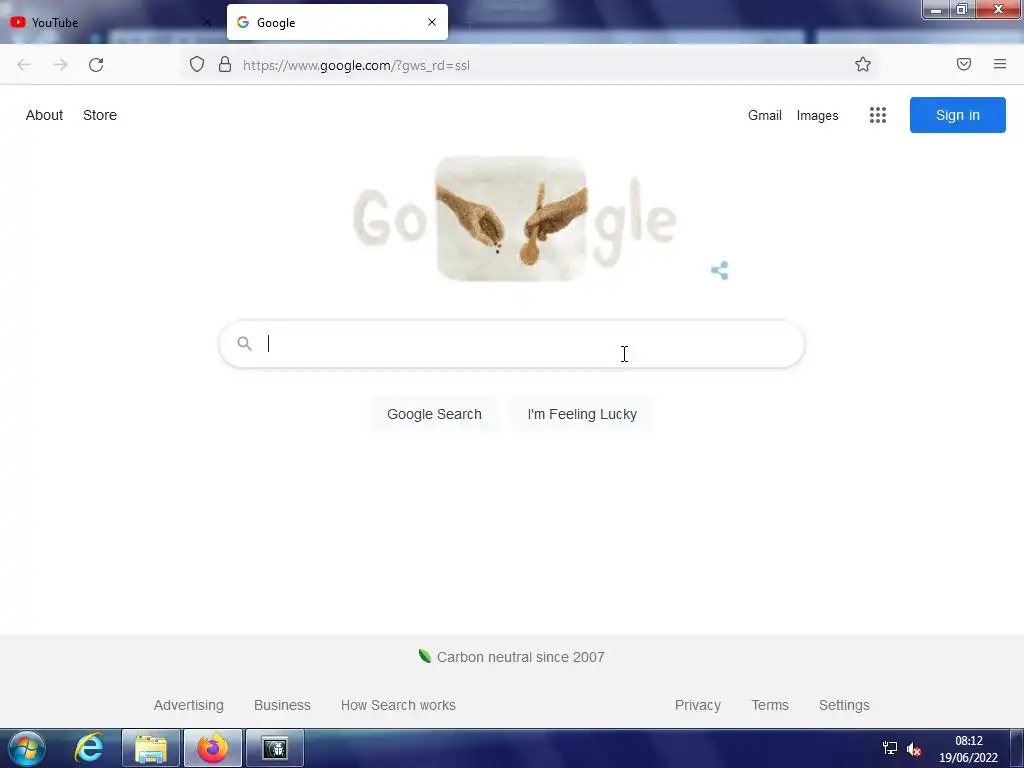1024x768 pixels.
Task: Show site security info via padlock icon
Action: click(x=225, y=64)
